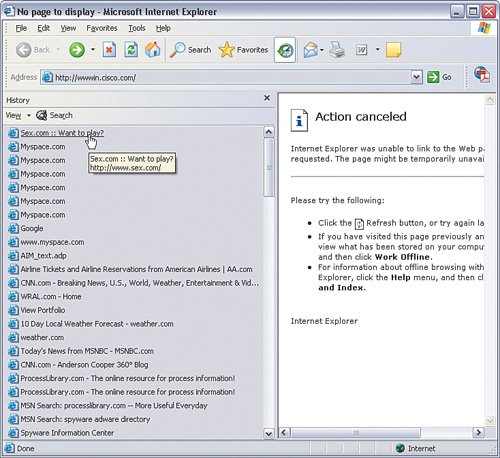
Task: Open the Back button dropdown arrow
Action: point(58,50)
